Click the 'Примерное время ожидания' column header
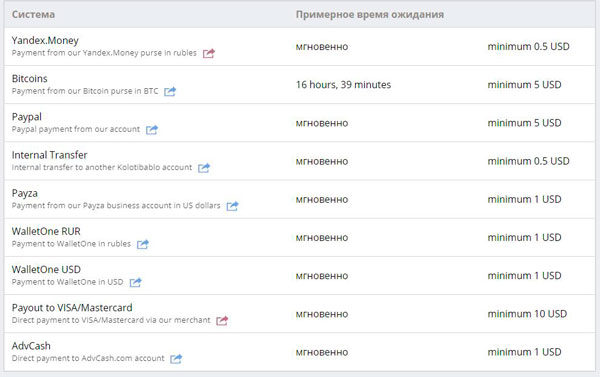Viewport: 600px width, 377px height. tap(370, 15)
